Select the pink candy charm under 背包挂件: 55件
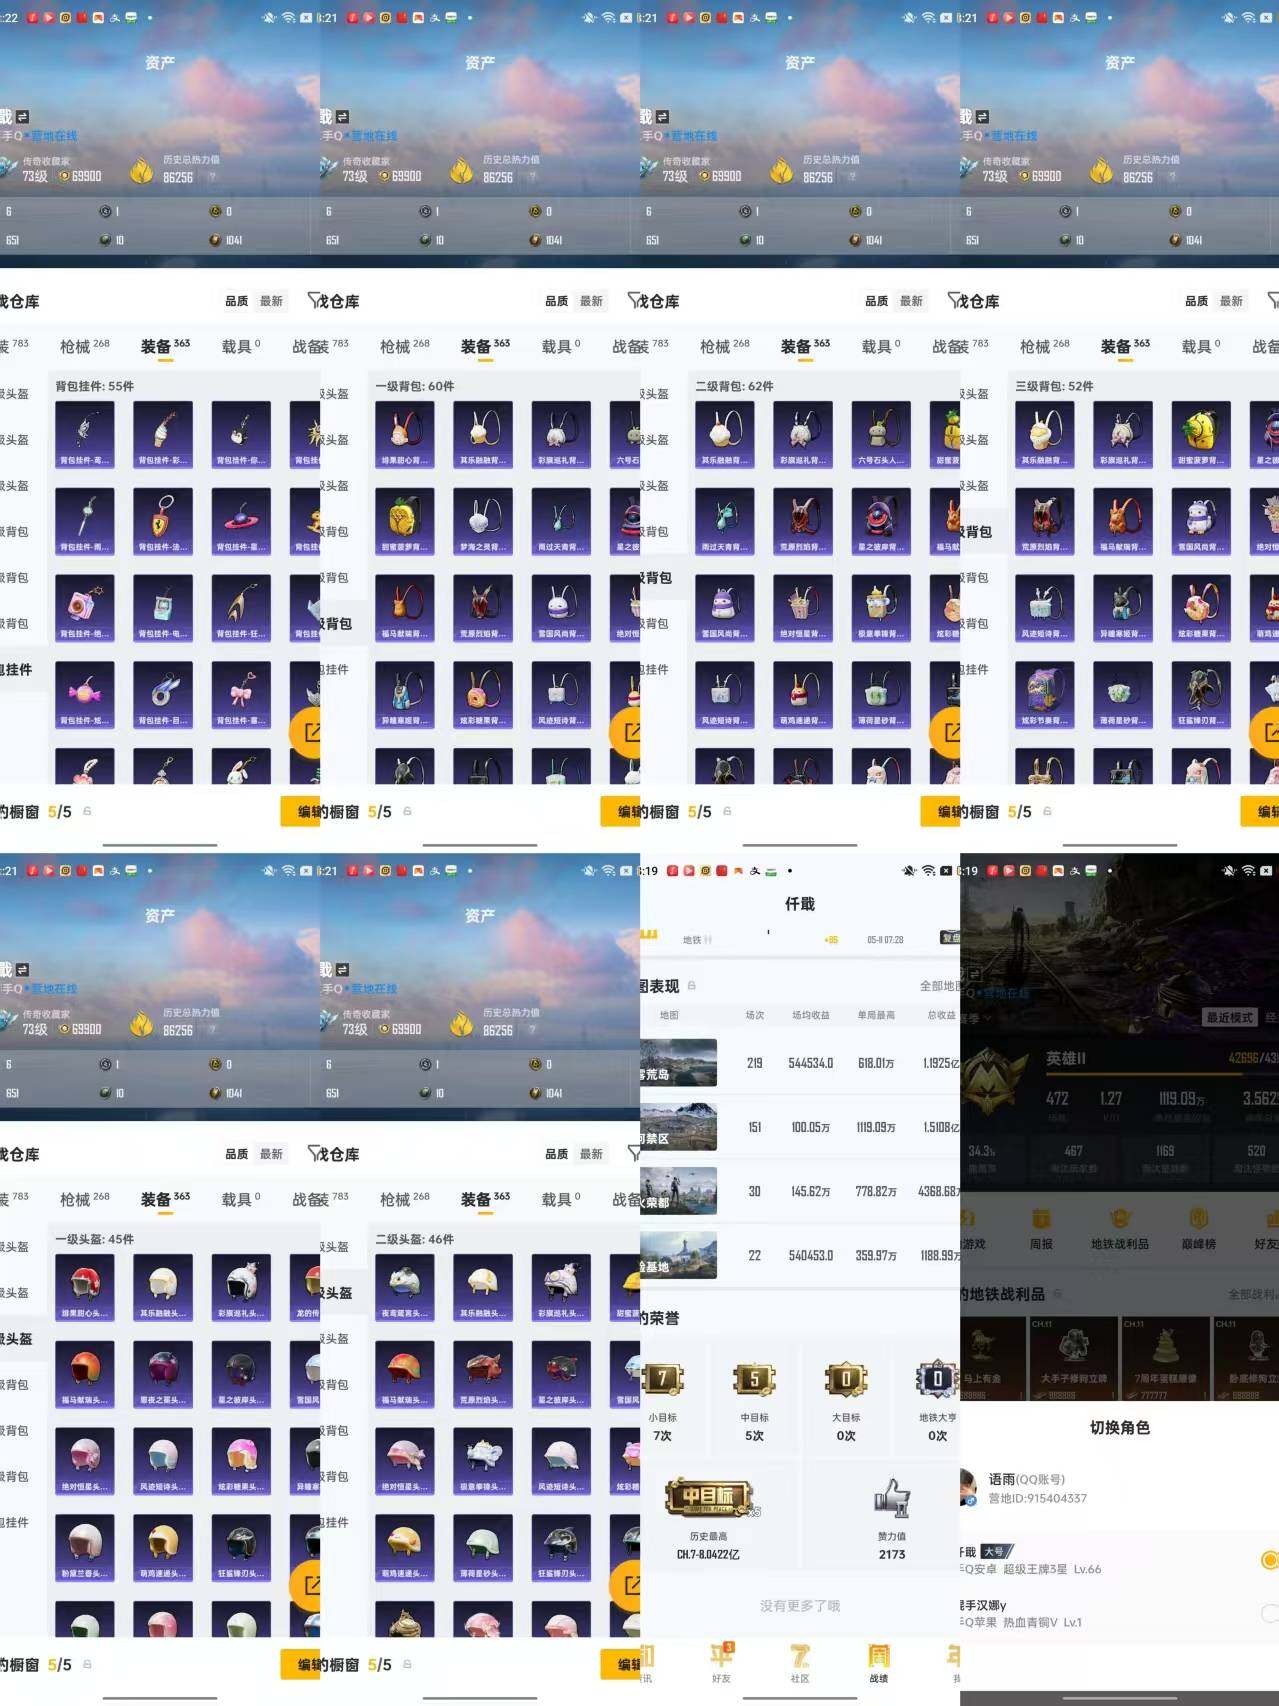 click(84, 694)
